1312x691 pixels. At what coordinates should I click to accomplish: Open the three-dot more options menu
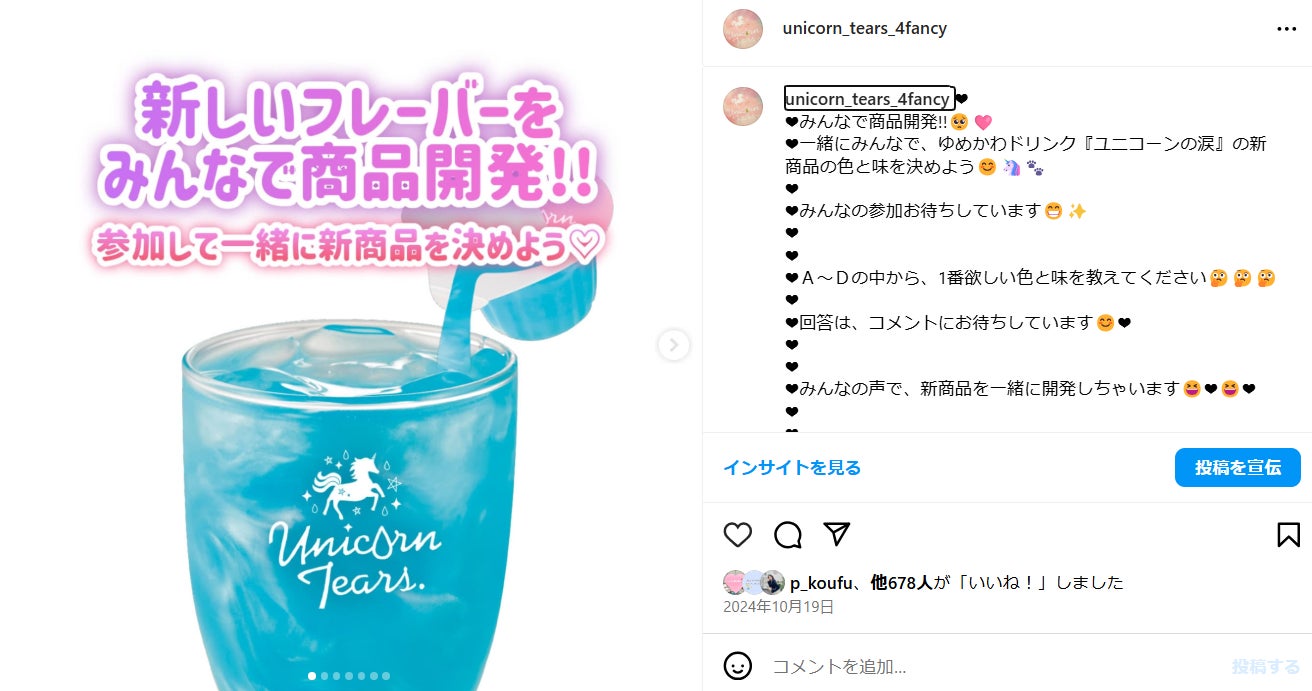click(1286, 29)
